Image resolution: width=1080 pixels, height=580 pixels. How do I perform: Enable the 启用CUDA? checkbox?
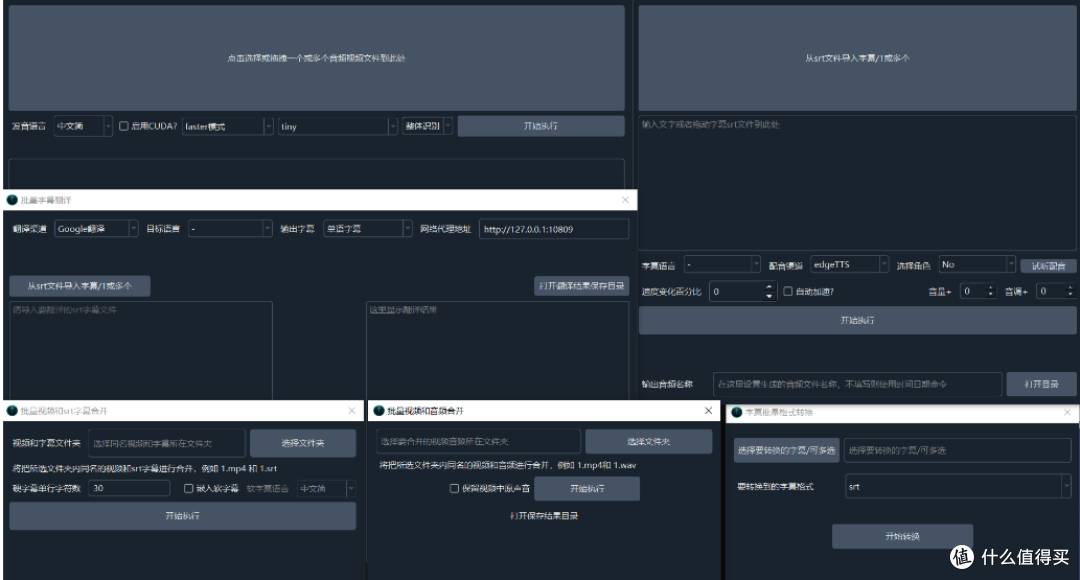pyautogui.click(x=124, y=126)
